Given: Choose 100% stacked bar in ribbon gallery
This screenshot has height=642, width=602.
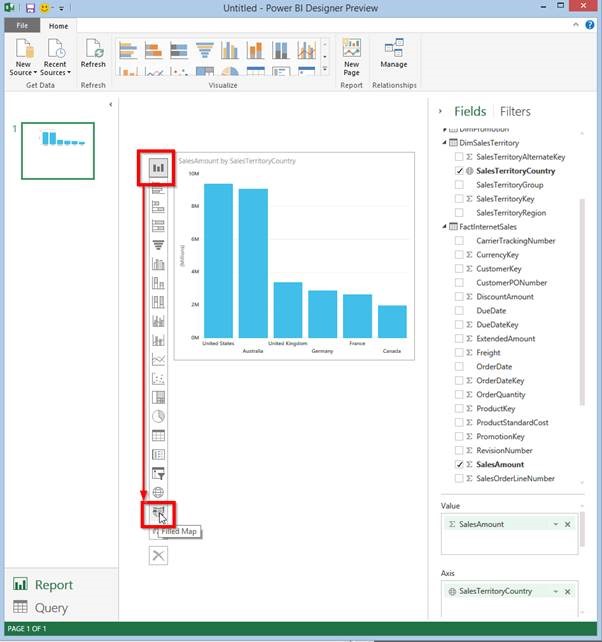Looking at the screenshot, I should click(x=179, y=51).
